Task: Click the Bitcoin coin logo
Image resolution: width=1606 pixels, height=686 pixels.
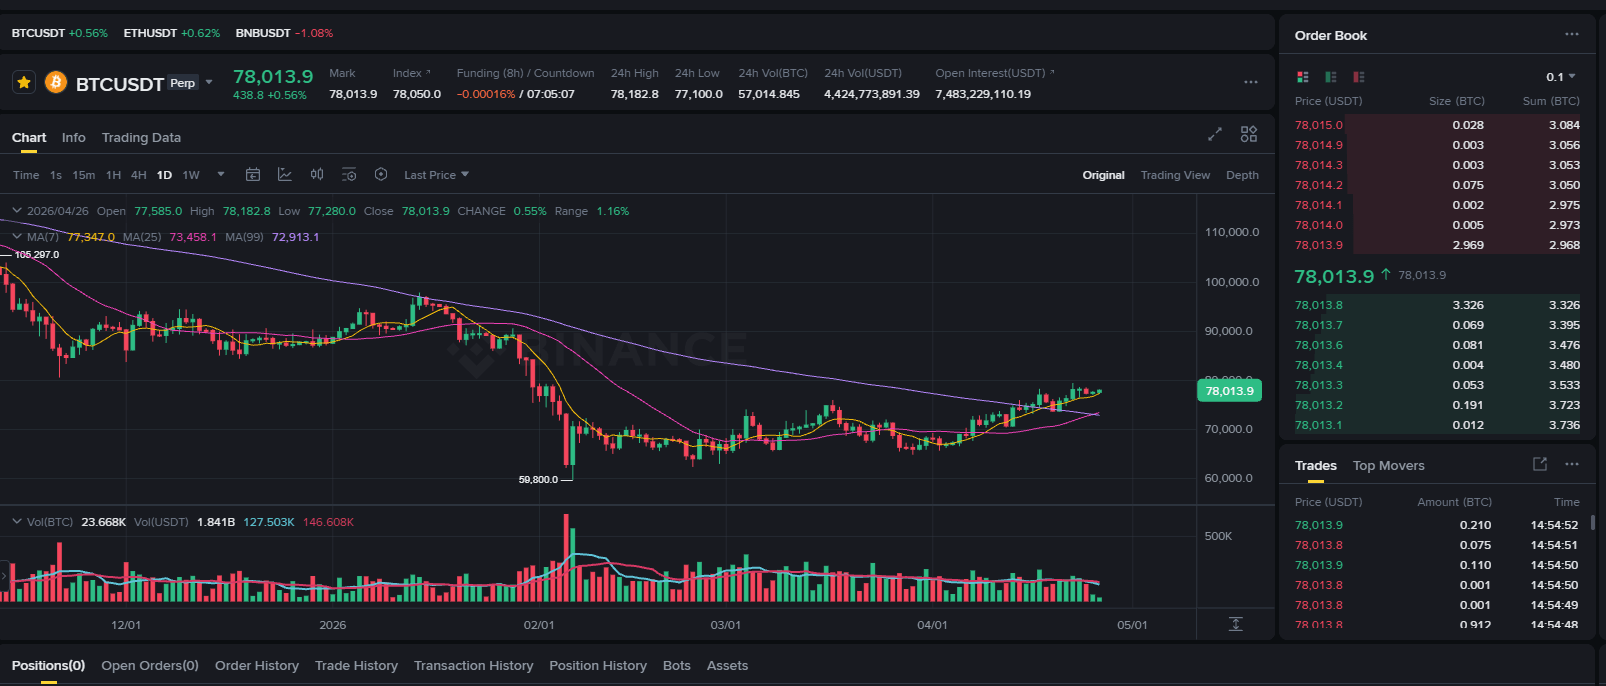Action: (56, 82)
